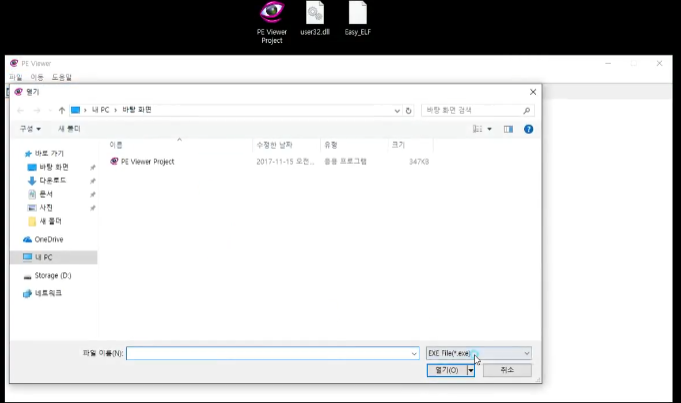Viewport: 681px width, 403px height.
Task: Select Storage (D:) drive in sidebar
Action: tap(52, 275)
